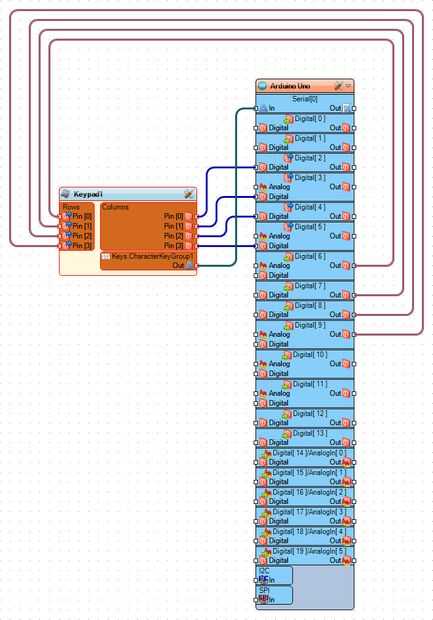Click the Arduino Uno board icon in the header
The height and width of the screenshot is (620, 433).
tap(262, 85)
